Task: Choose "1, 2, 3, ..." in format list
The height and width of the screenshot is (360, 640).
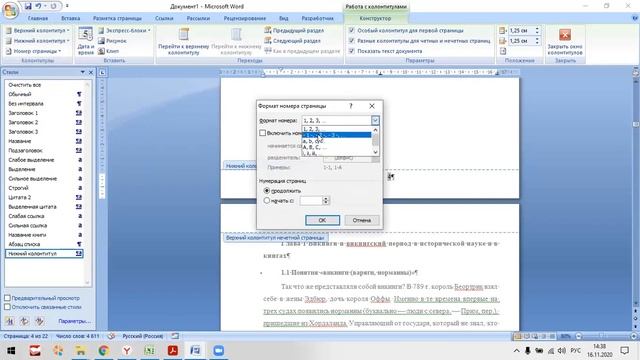Action: (x=336, y=129)
